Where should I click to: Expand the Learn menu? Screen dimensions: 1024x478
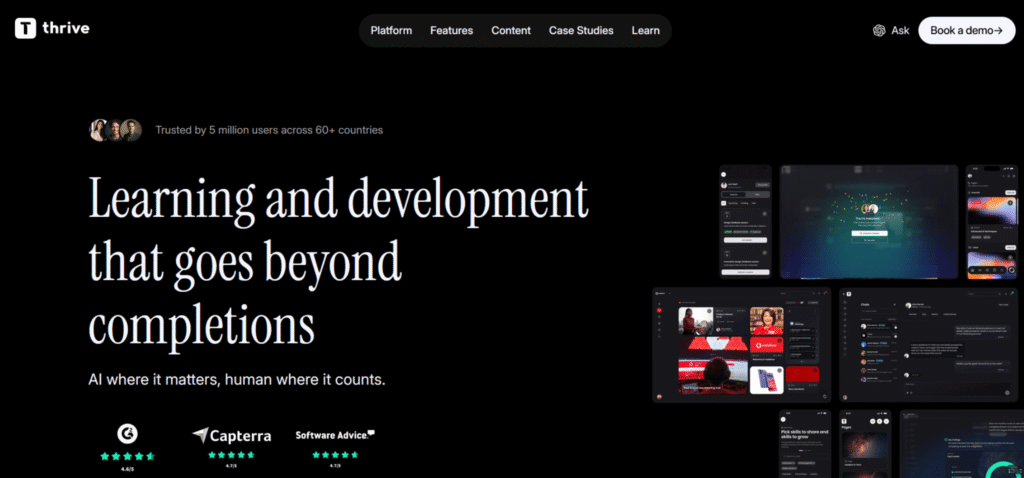[645, 31]
